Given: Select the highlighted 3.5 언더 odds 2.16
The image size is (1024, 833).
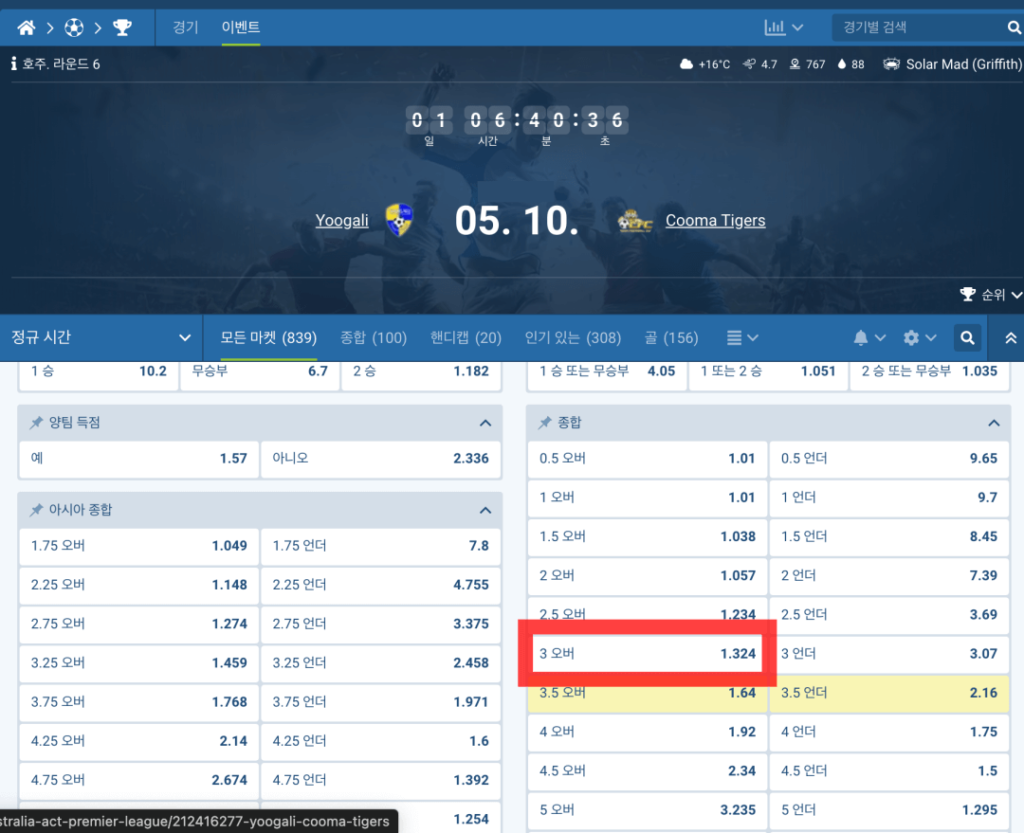Looking at the screenshot, I should [x=889, y=692].
